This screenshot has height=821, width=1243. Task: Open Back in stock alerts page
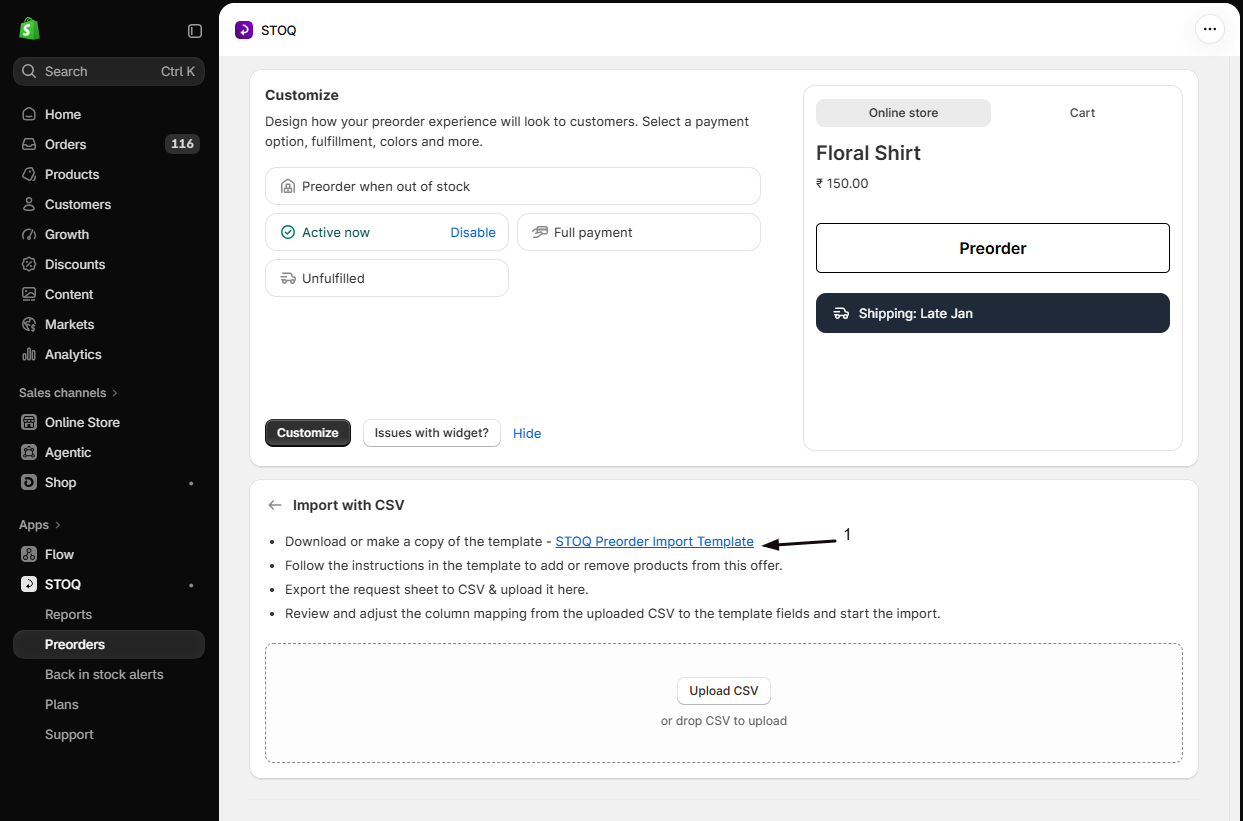[104, 674]
